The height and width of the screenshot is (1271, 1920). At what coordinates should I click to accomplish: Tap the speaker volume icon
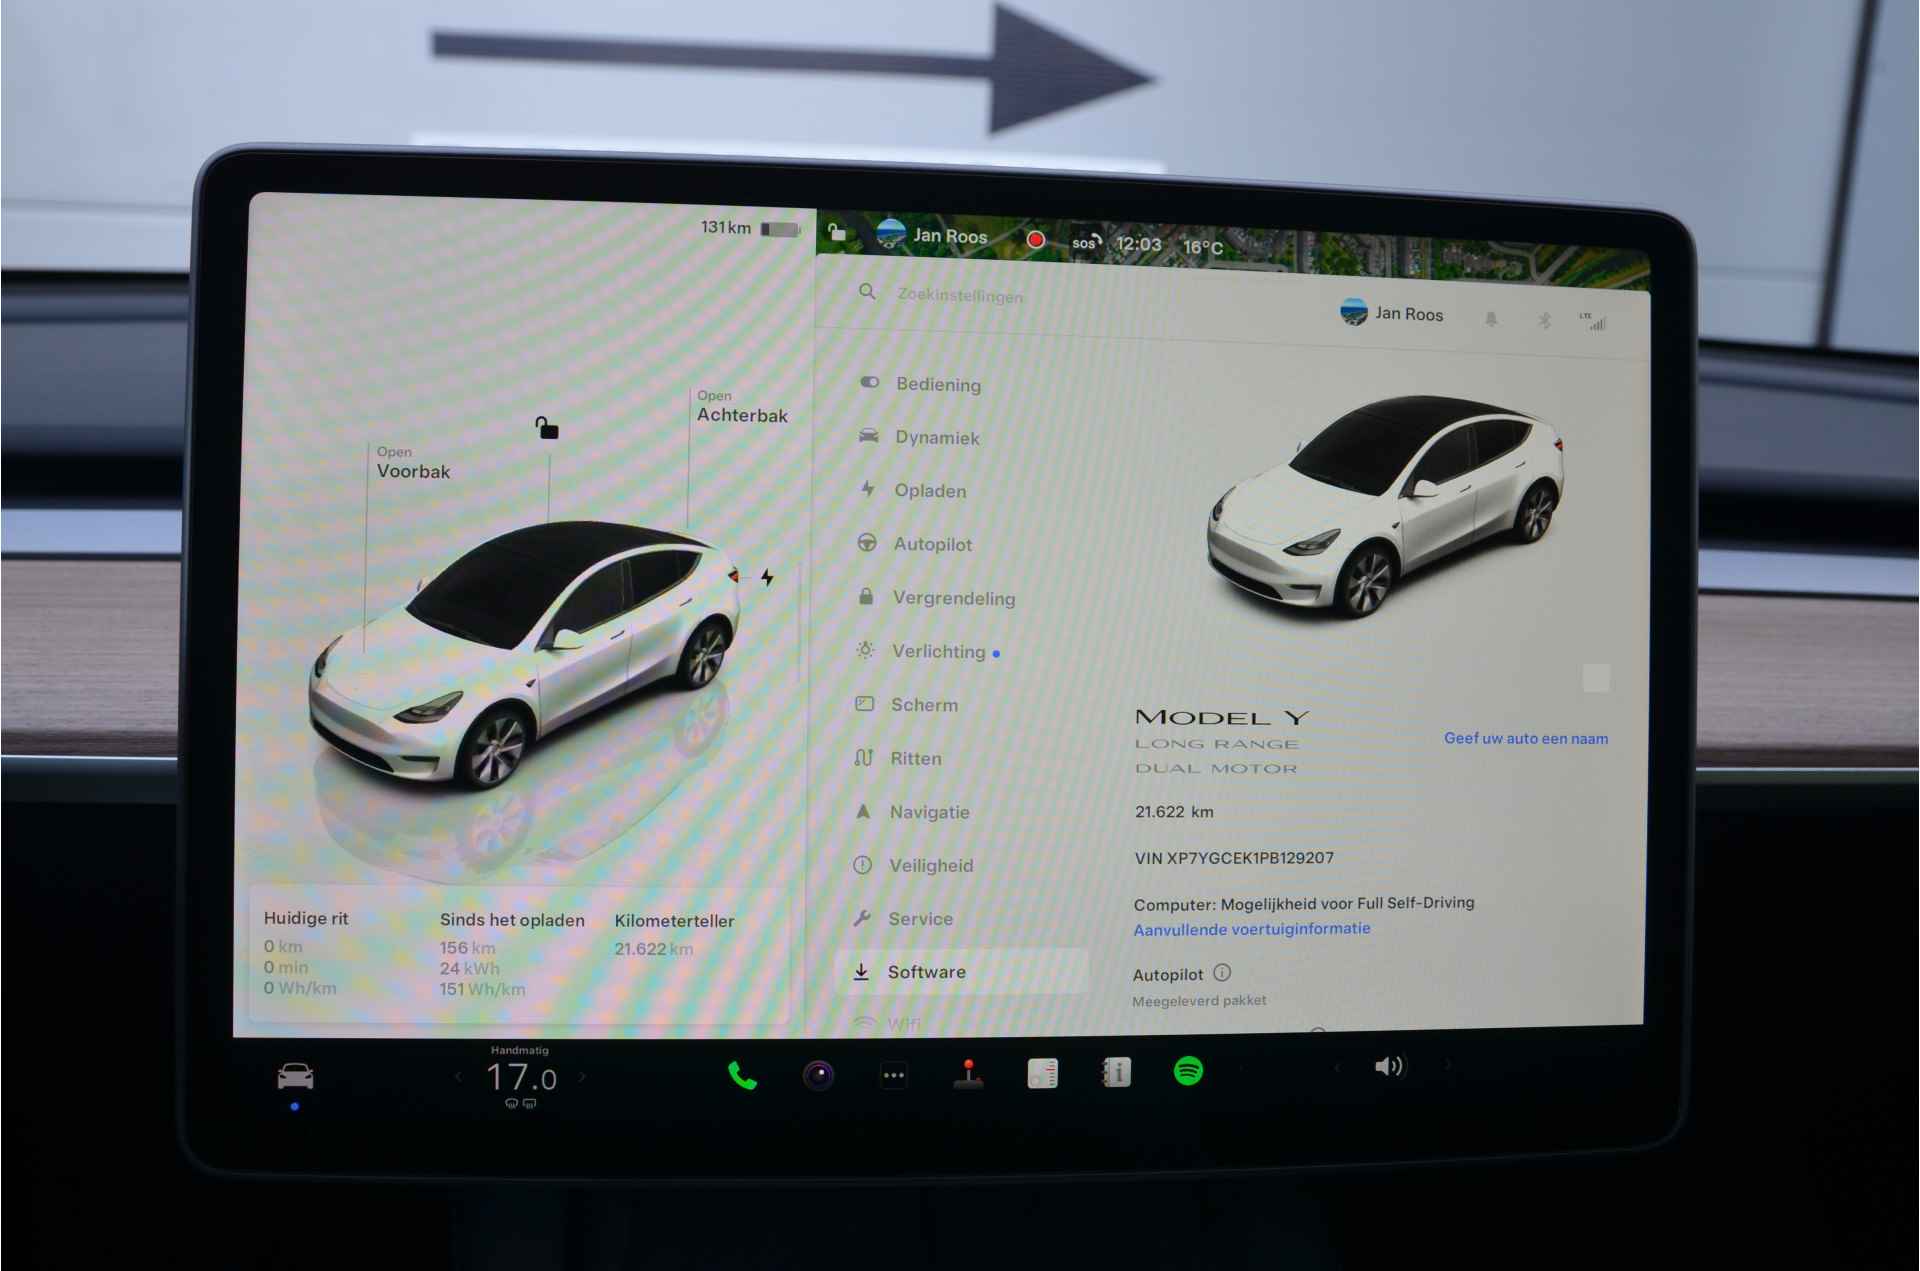(x=1389, y=1067)
